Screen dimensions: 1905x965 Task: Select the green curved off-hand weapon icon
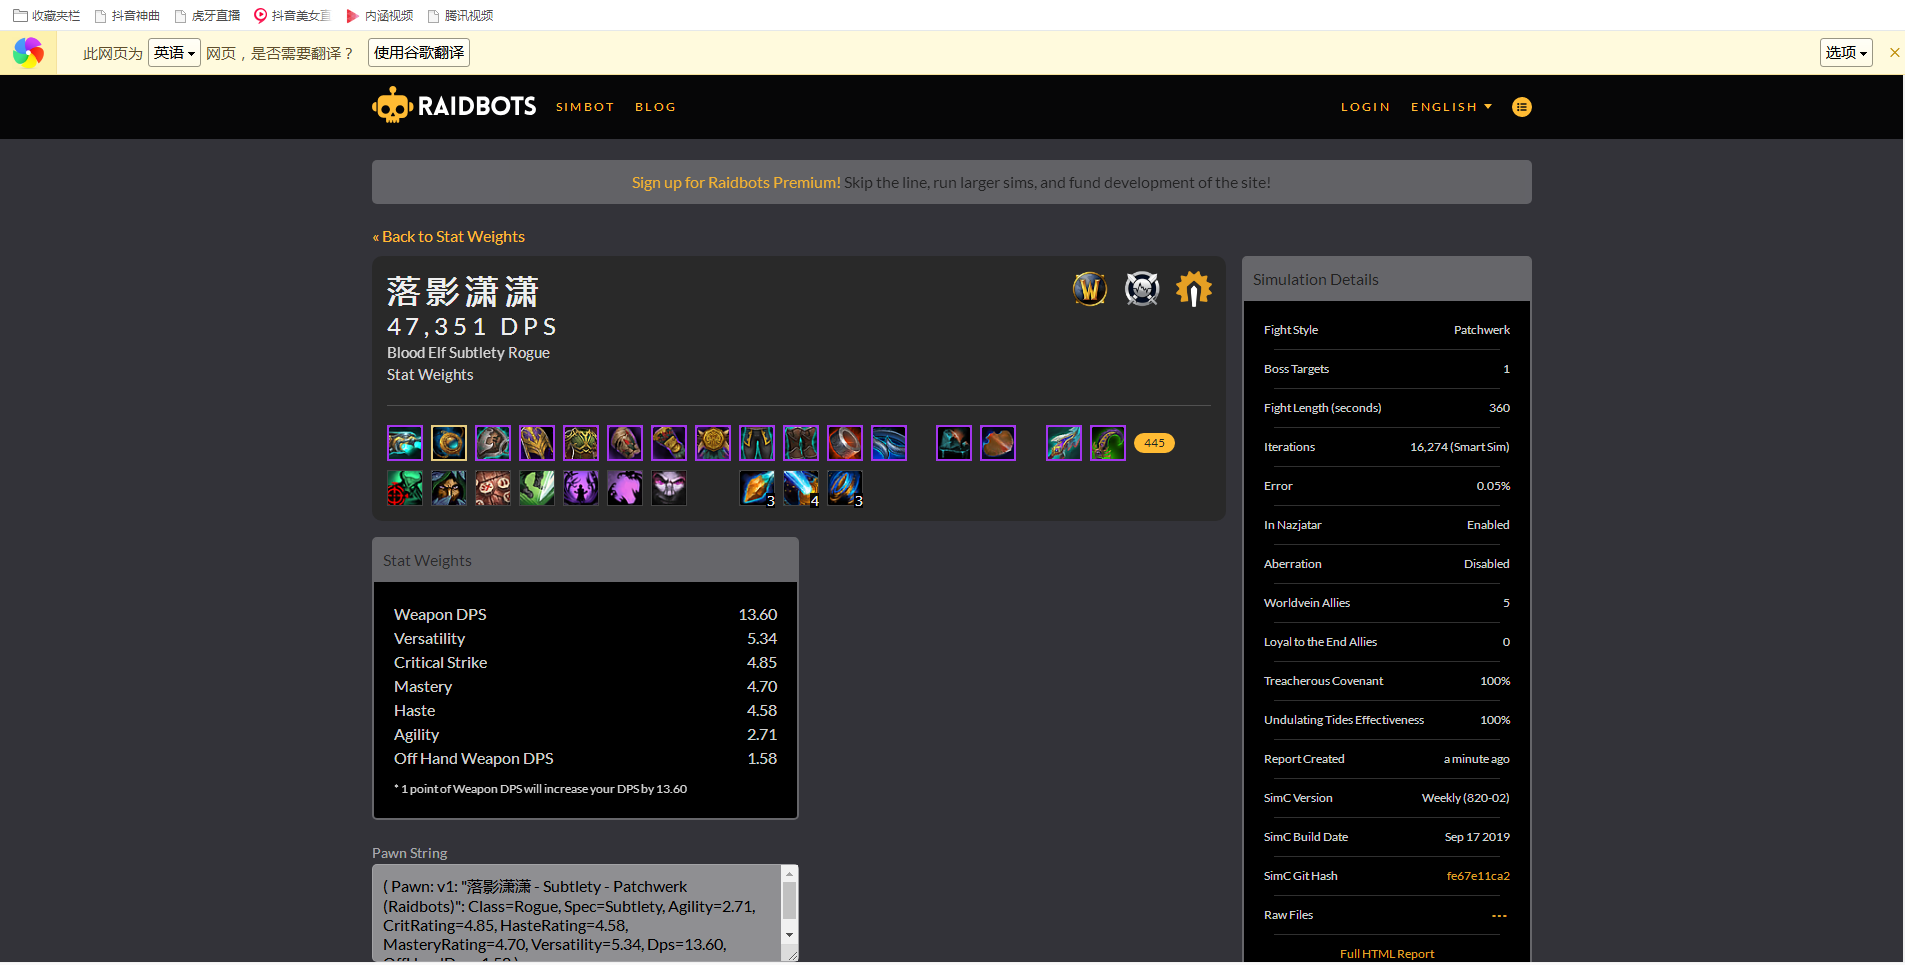[x=1108, y=443]
